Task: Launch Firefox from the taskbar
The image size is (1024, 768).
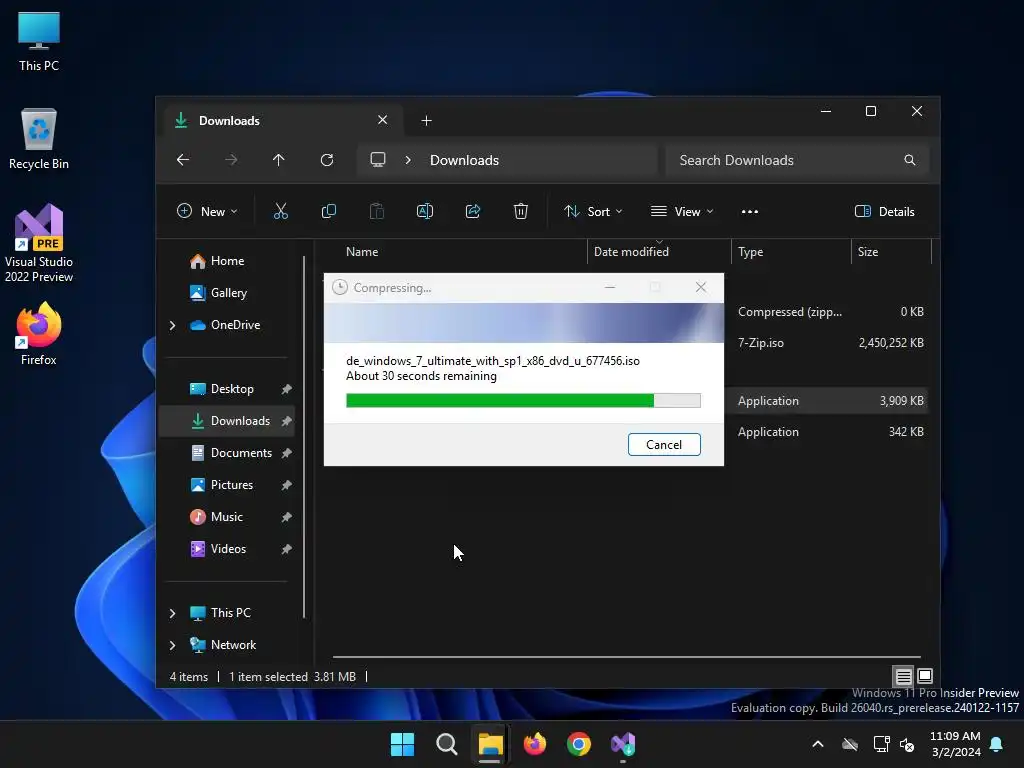Action: 535,744
